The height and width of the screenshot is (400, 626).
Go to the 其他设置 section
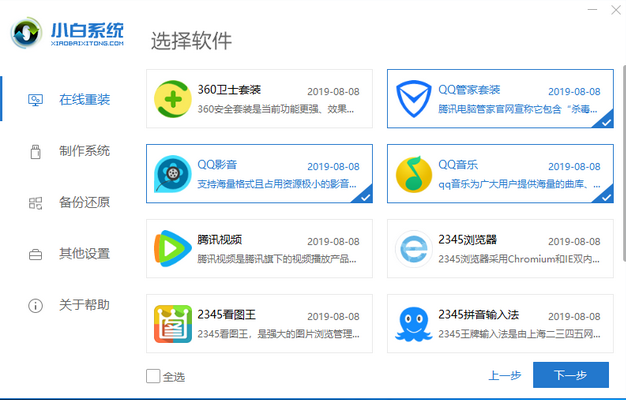(x=85, y=254)
